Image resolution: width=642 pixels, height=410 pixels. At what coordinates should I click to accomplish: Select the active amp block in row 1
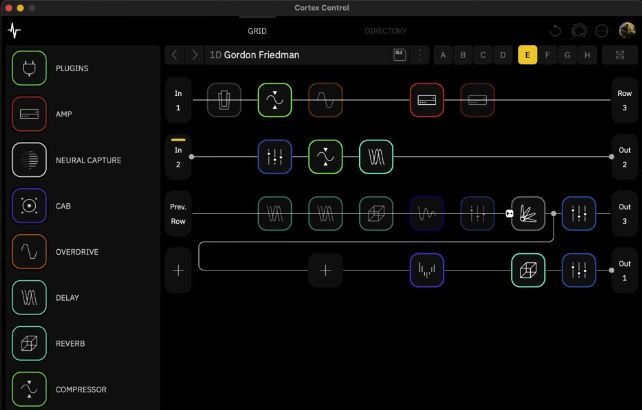(x=427, y=100)
